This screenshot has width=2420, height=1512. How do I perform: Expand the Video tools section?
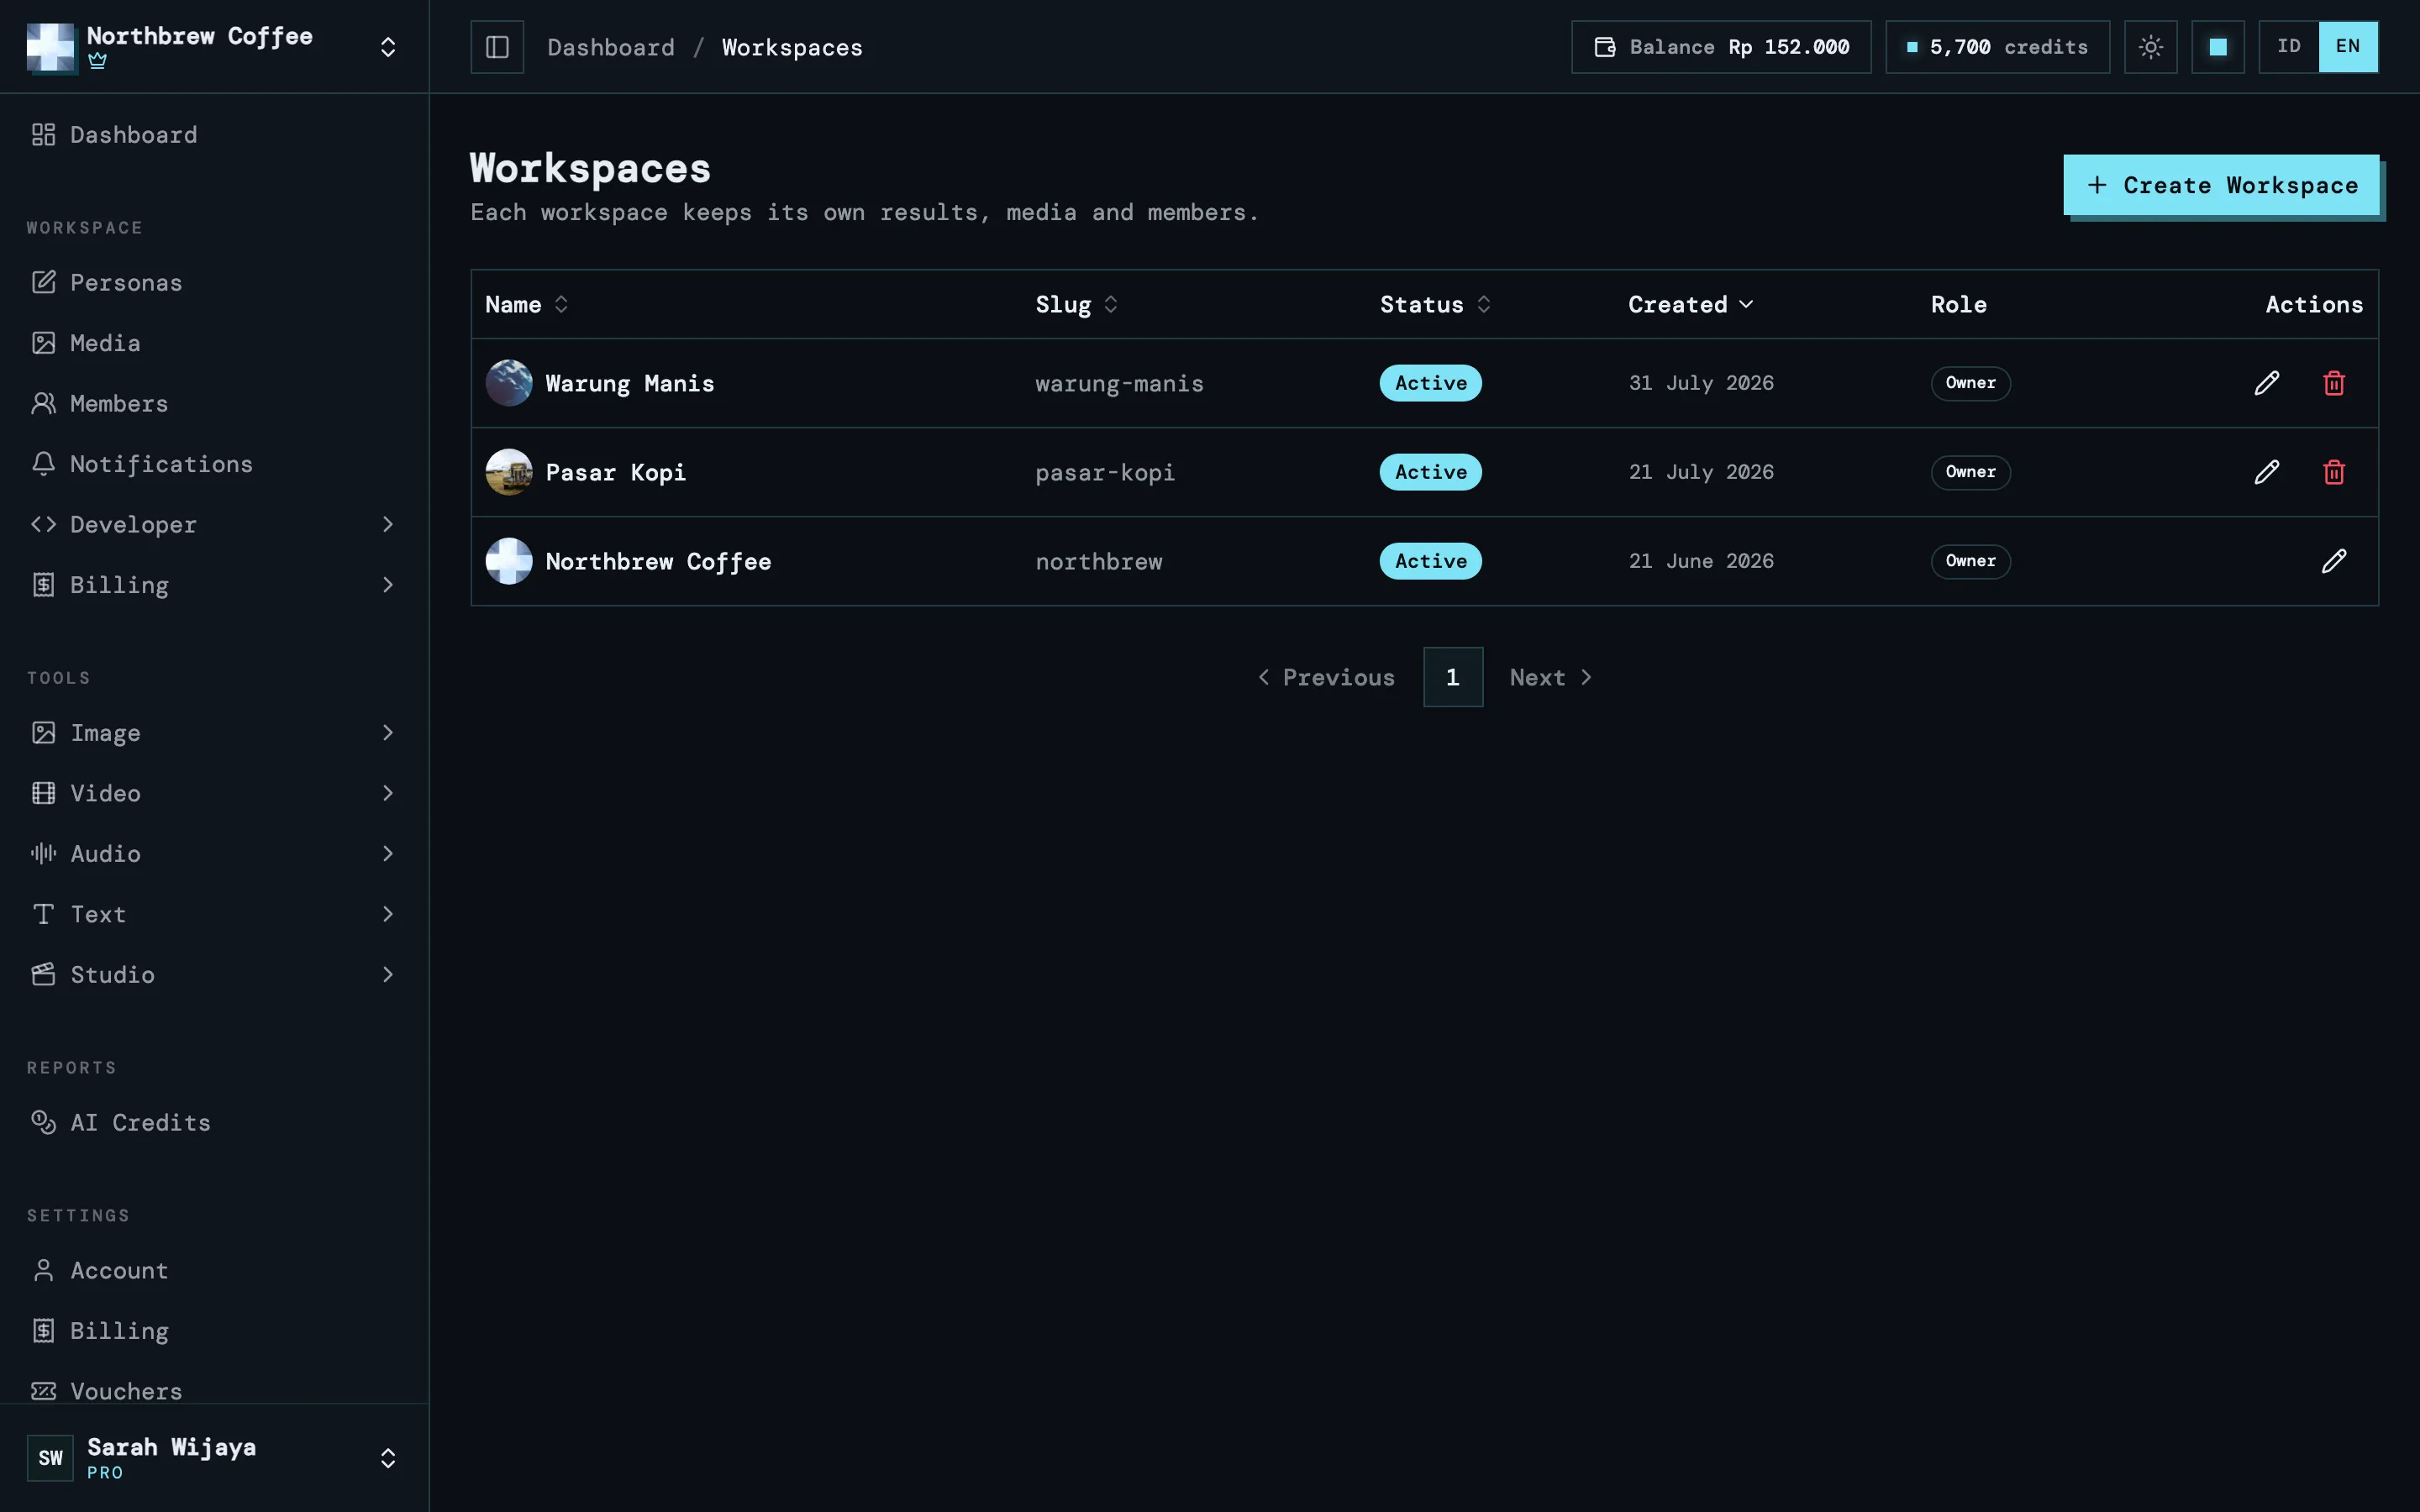[x=213, y=793]
